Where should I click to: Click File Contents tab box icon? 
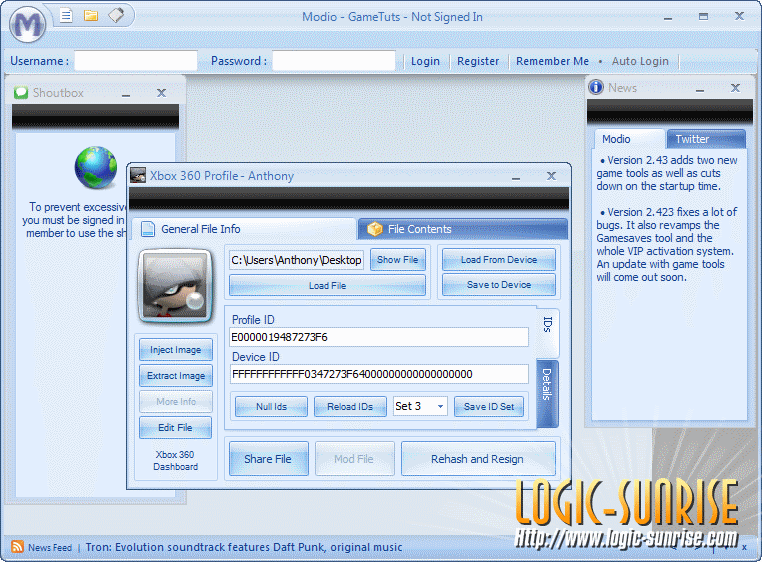point(374,228)
